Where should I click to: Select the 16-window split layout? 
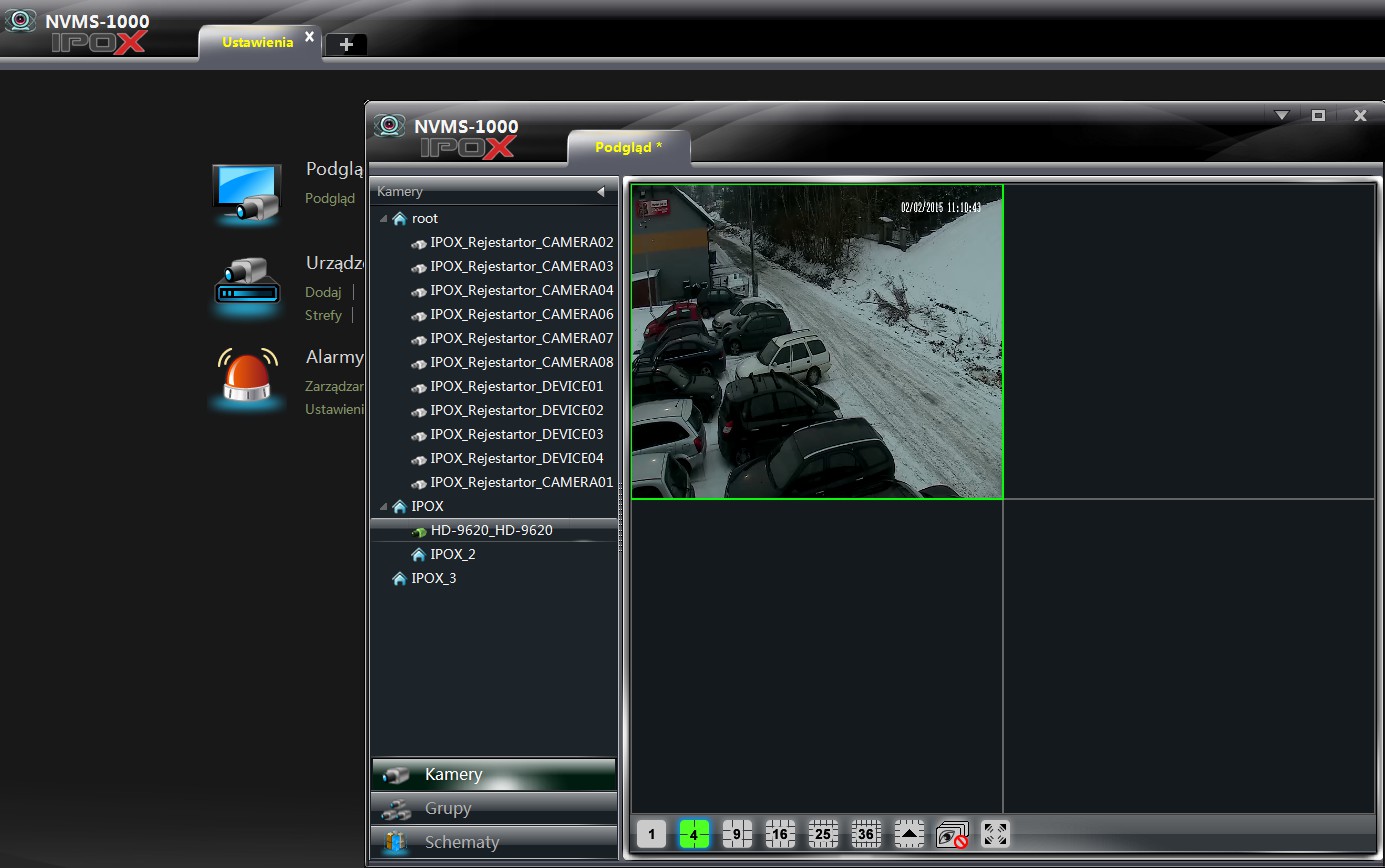[780, 834]
